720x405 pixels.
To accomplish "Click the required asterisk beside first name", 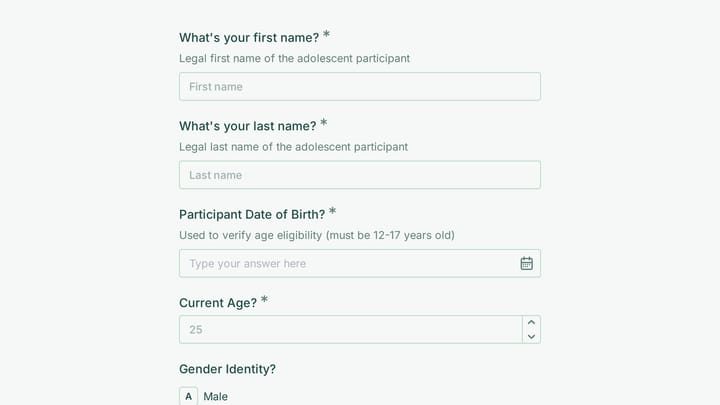I will [x=326, y=34].
